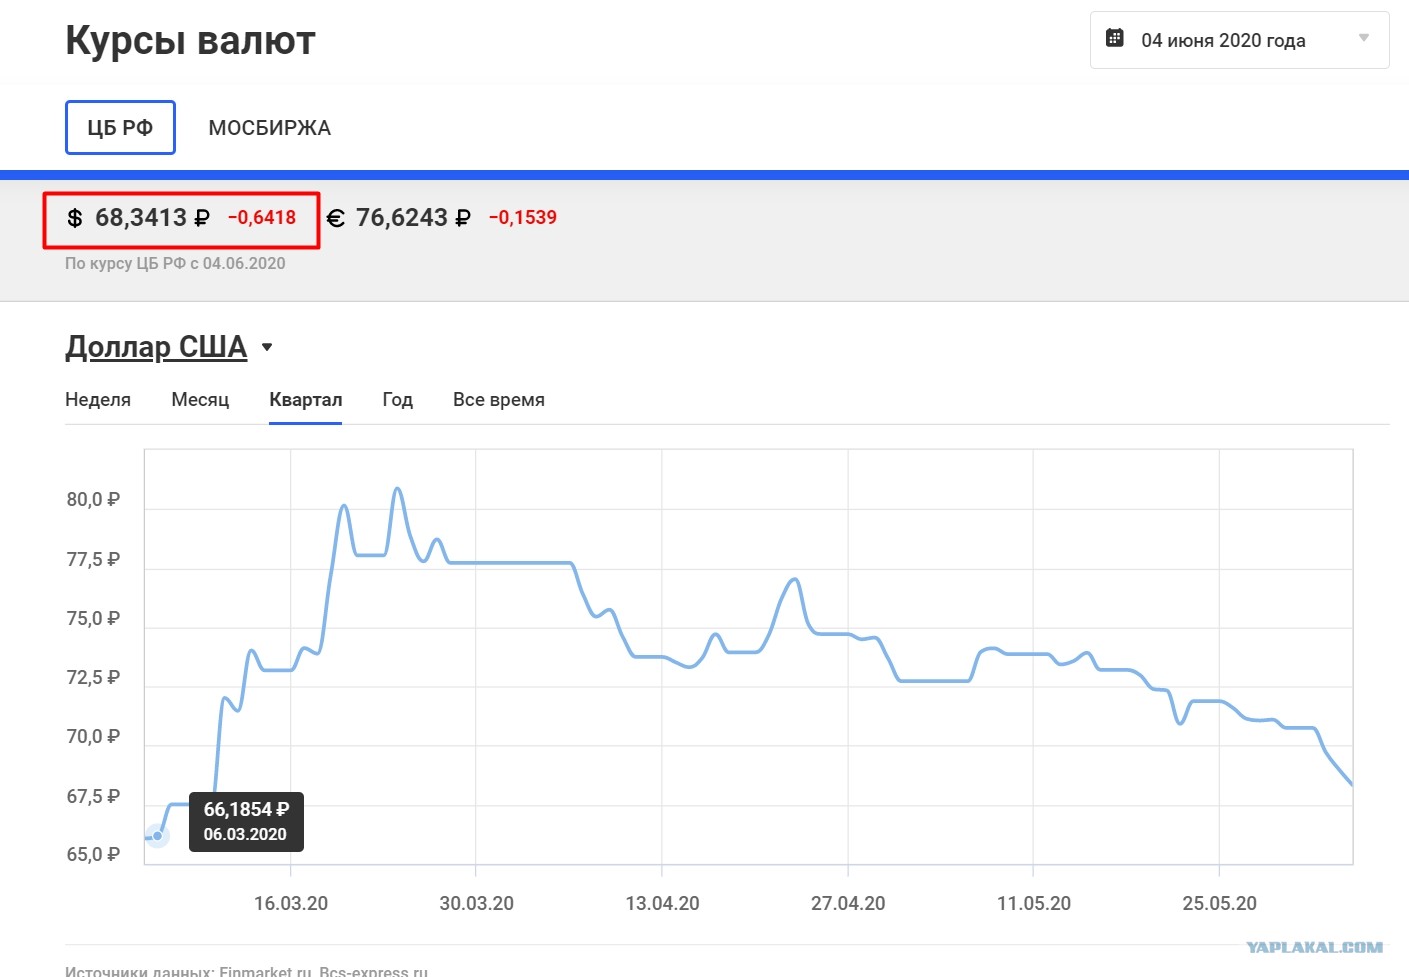
Task: Click the dollar rate 68,3413 ₽
Action: 152,218
